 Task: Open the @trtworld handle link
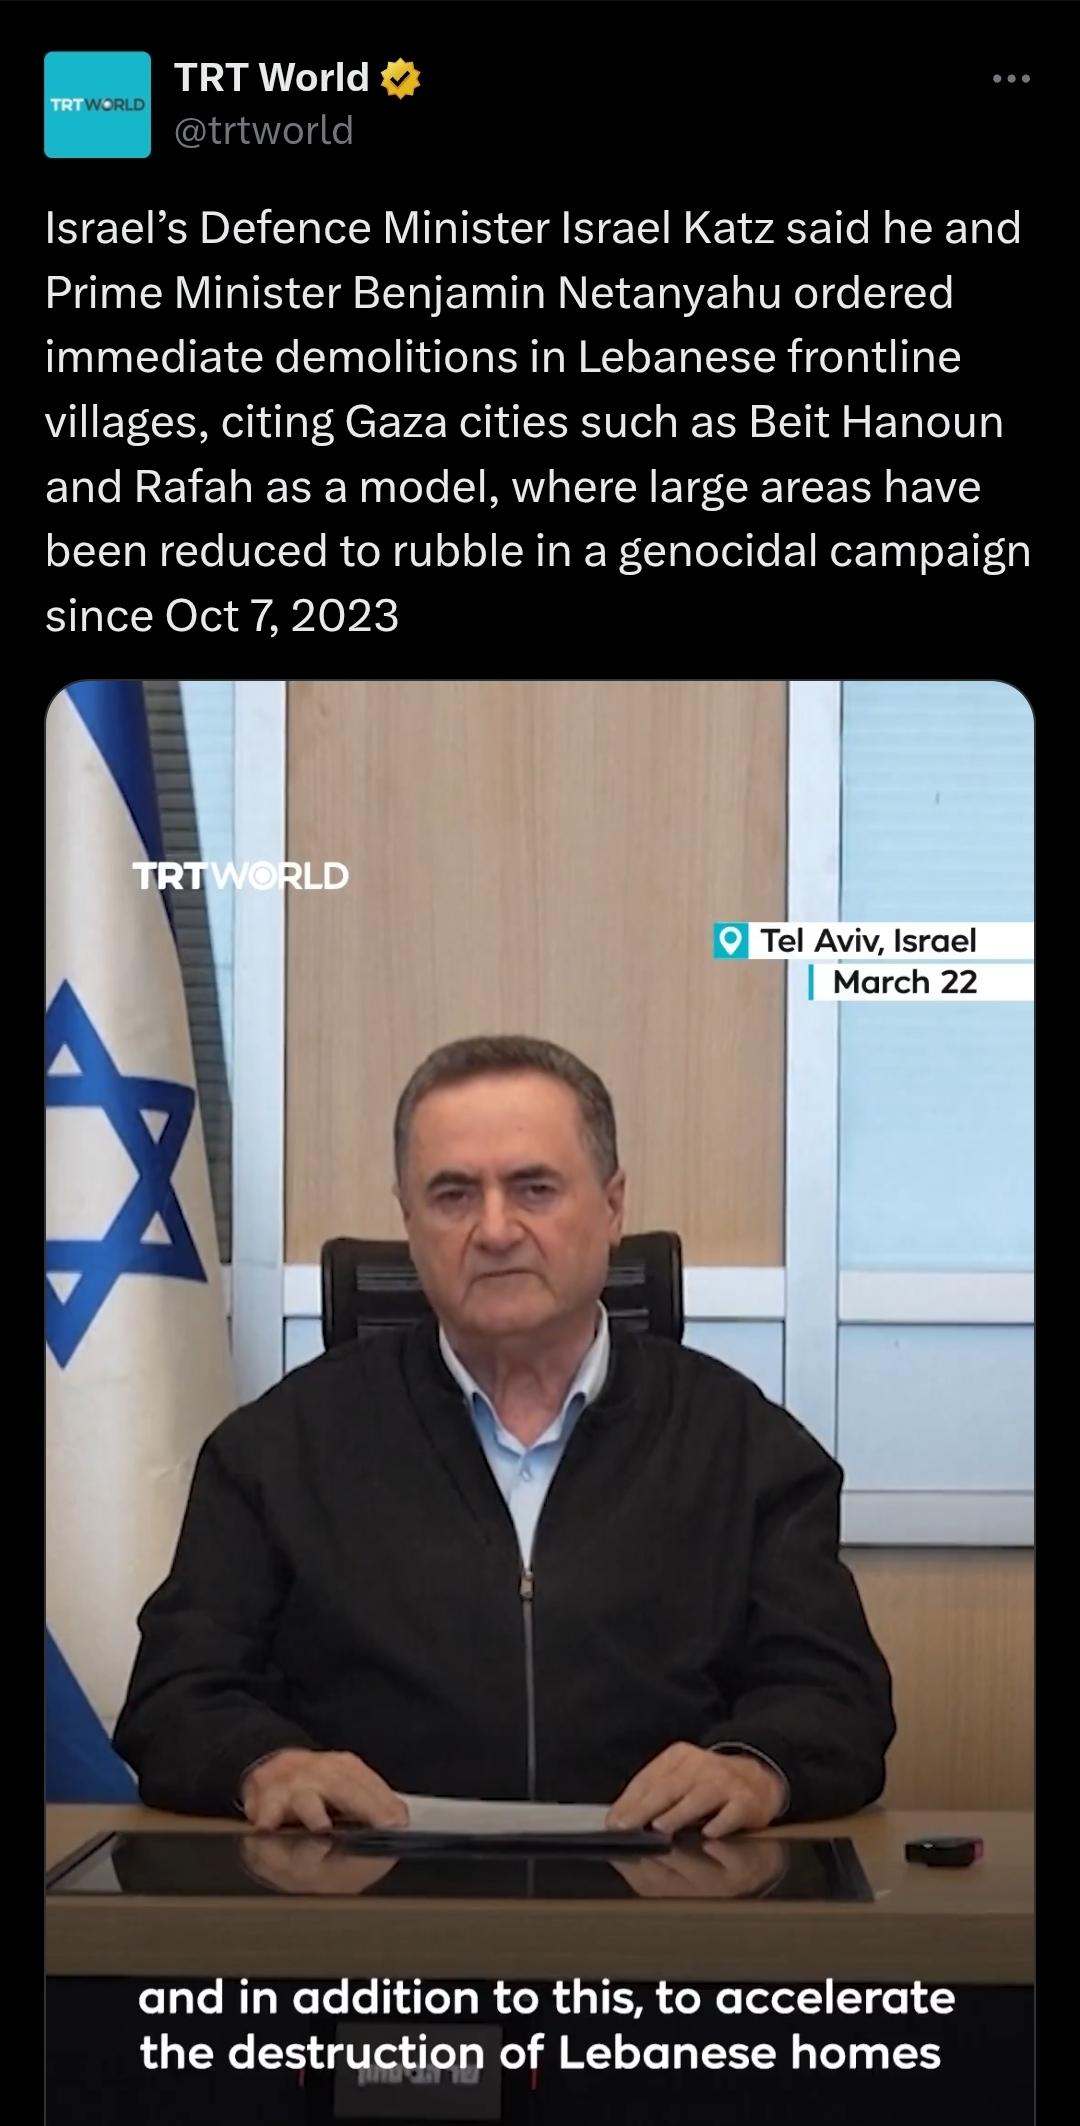point(264,130)
